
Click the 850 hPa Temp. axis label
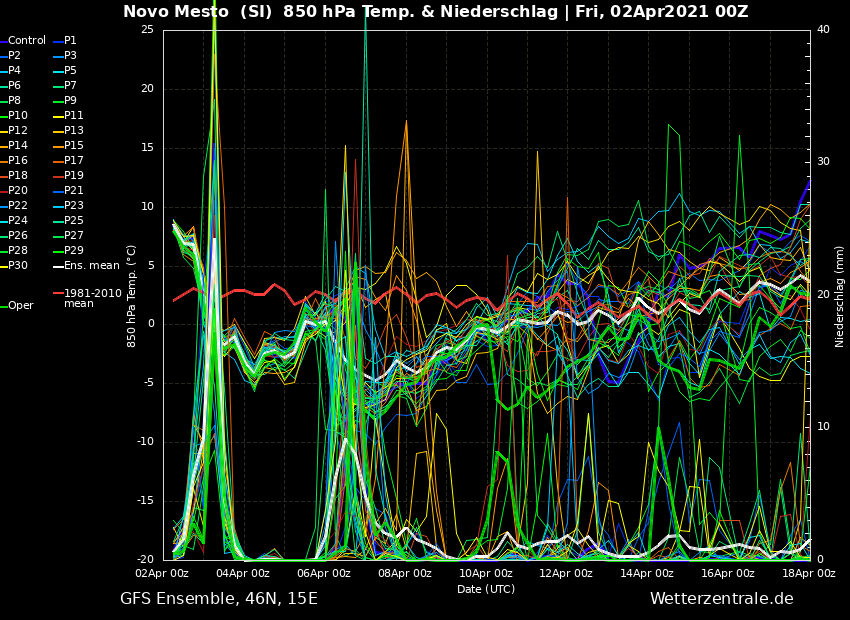click(132, 295)
